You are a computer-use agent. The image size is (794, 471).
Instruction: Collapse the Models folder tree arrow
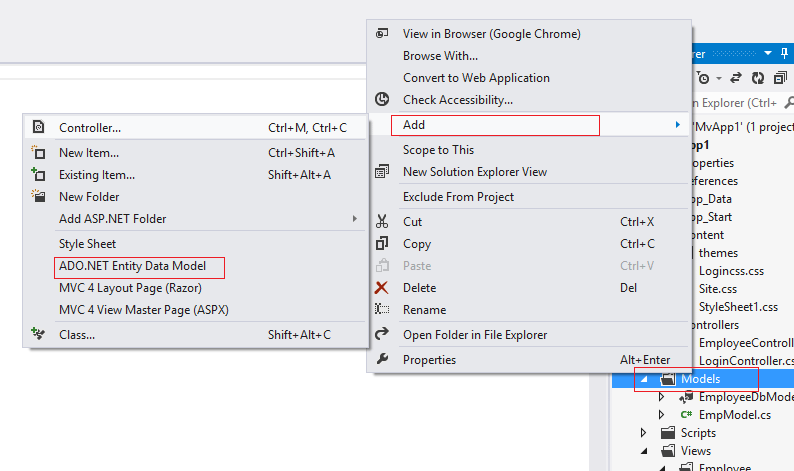644,380
